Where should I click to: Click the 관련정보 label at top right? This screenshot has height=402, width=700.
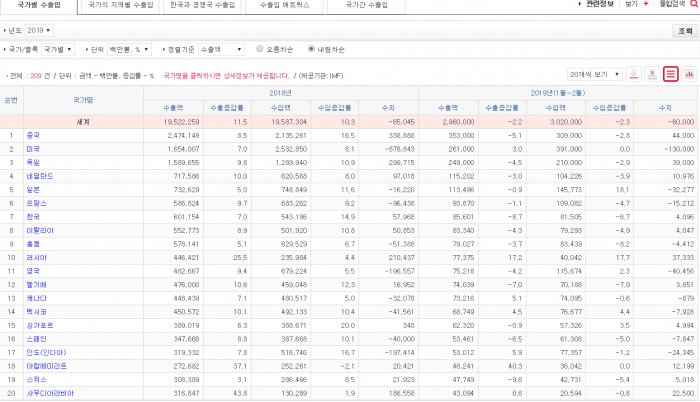pyautogui.click(x=599, y=5)
